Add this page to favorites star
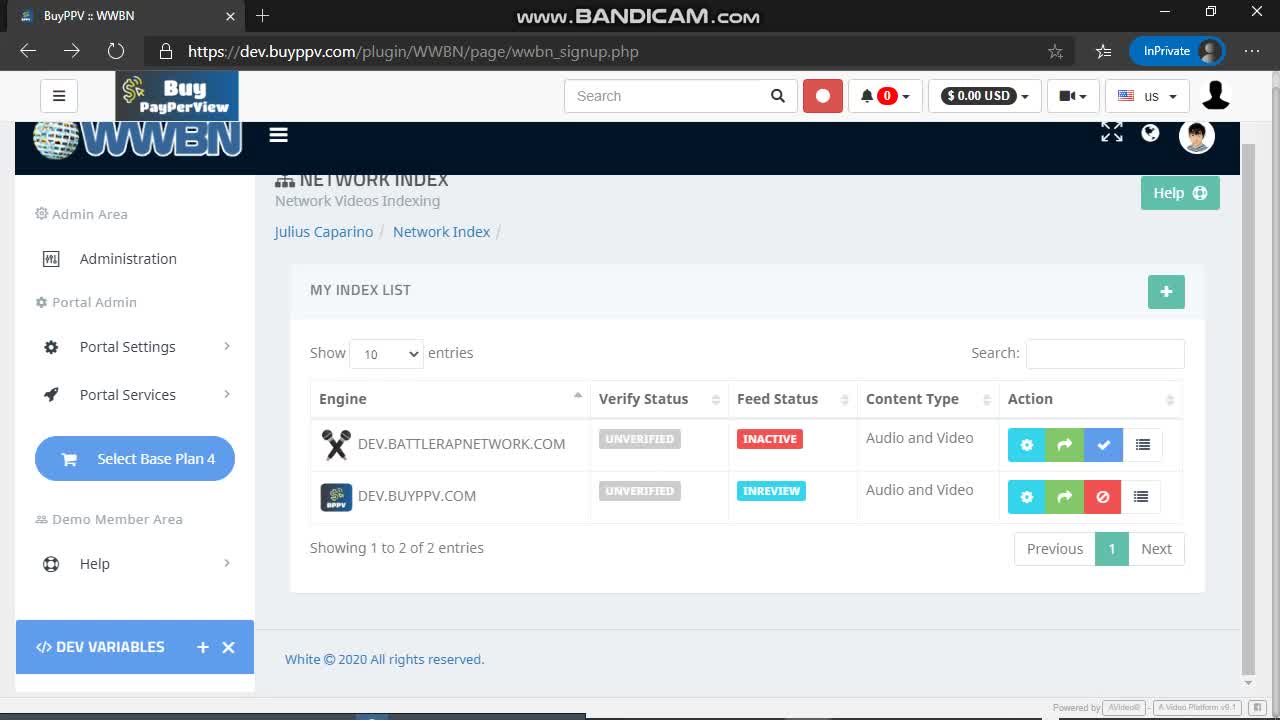This screenshot has height=720, width=1280. (x=1055, y=51)
